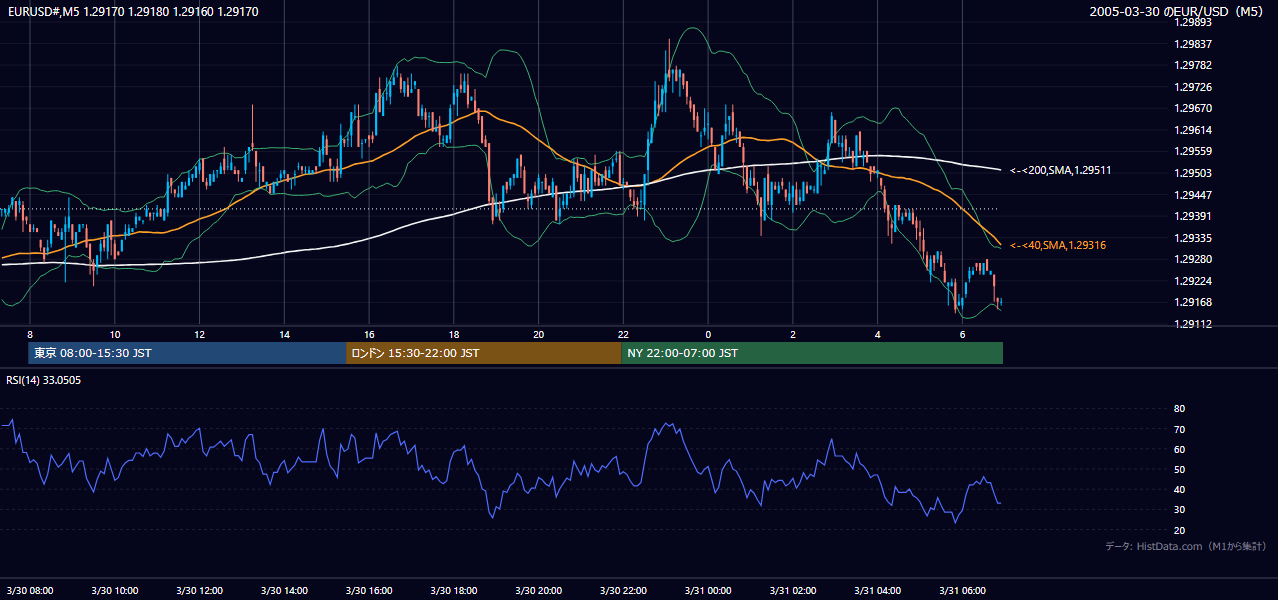
Task: Click RSI axis level 20
Action: [x=1179, y=530]
